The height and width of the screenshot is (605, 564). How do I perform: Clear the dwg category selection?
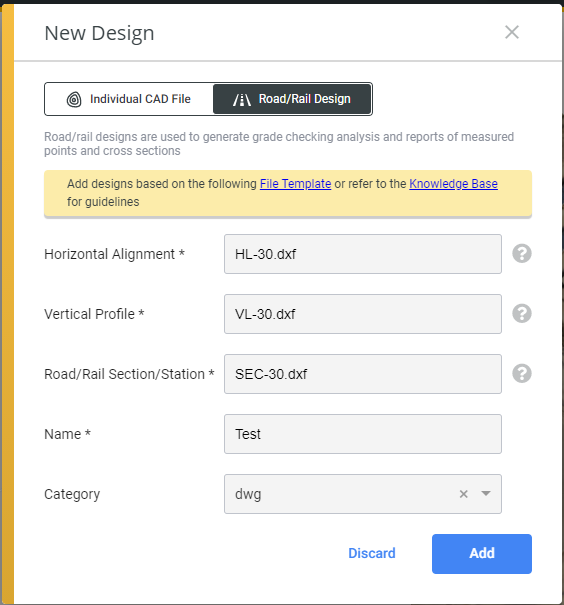pos(464,494)
